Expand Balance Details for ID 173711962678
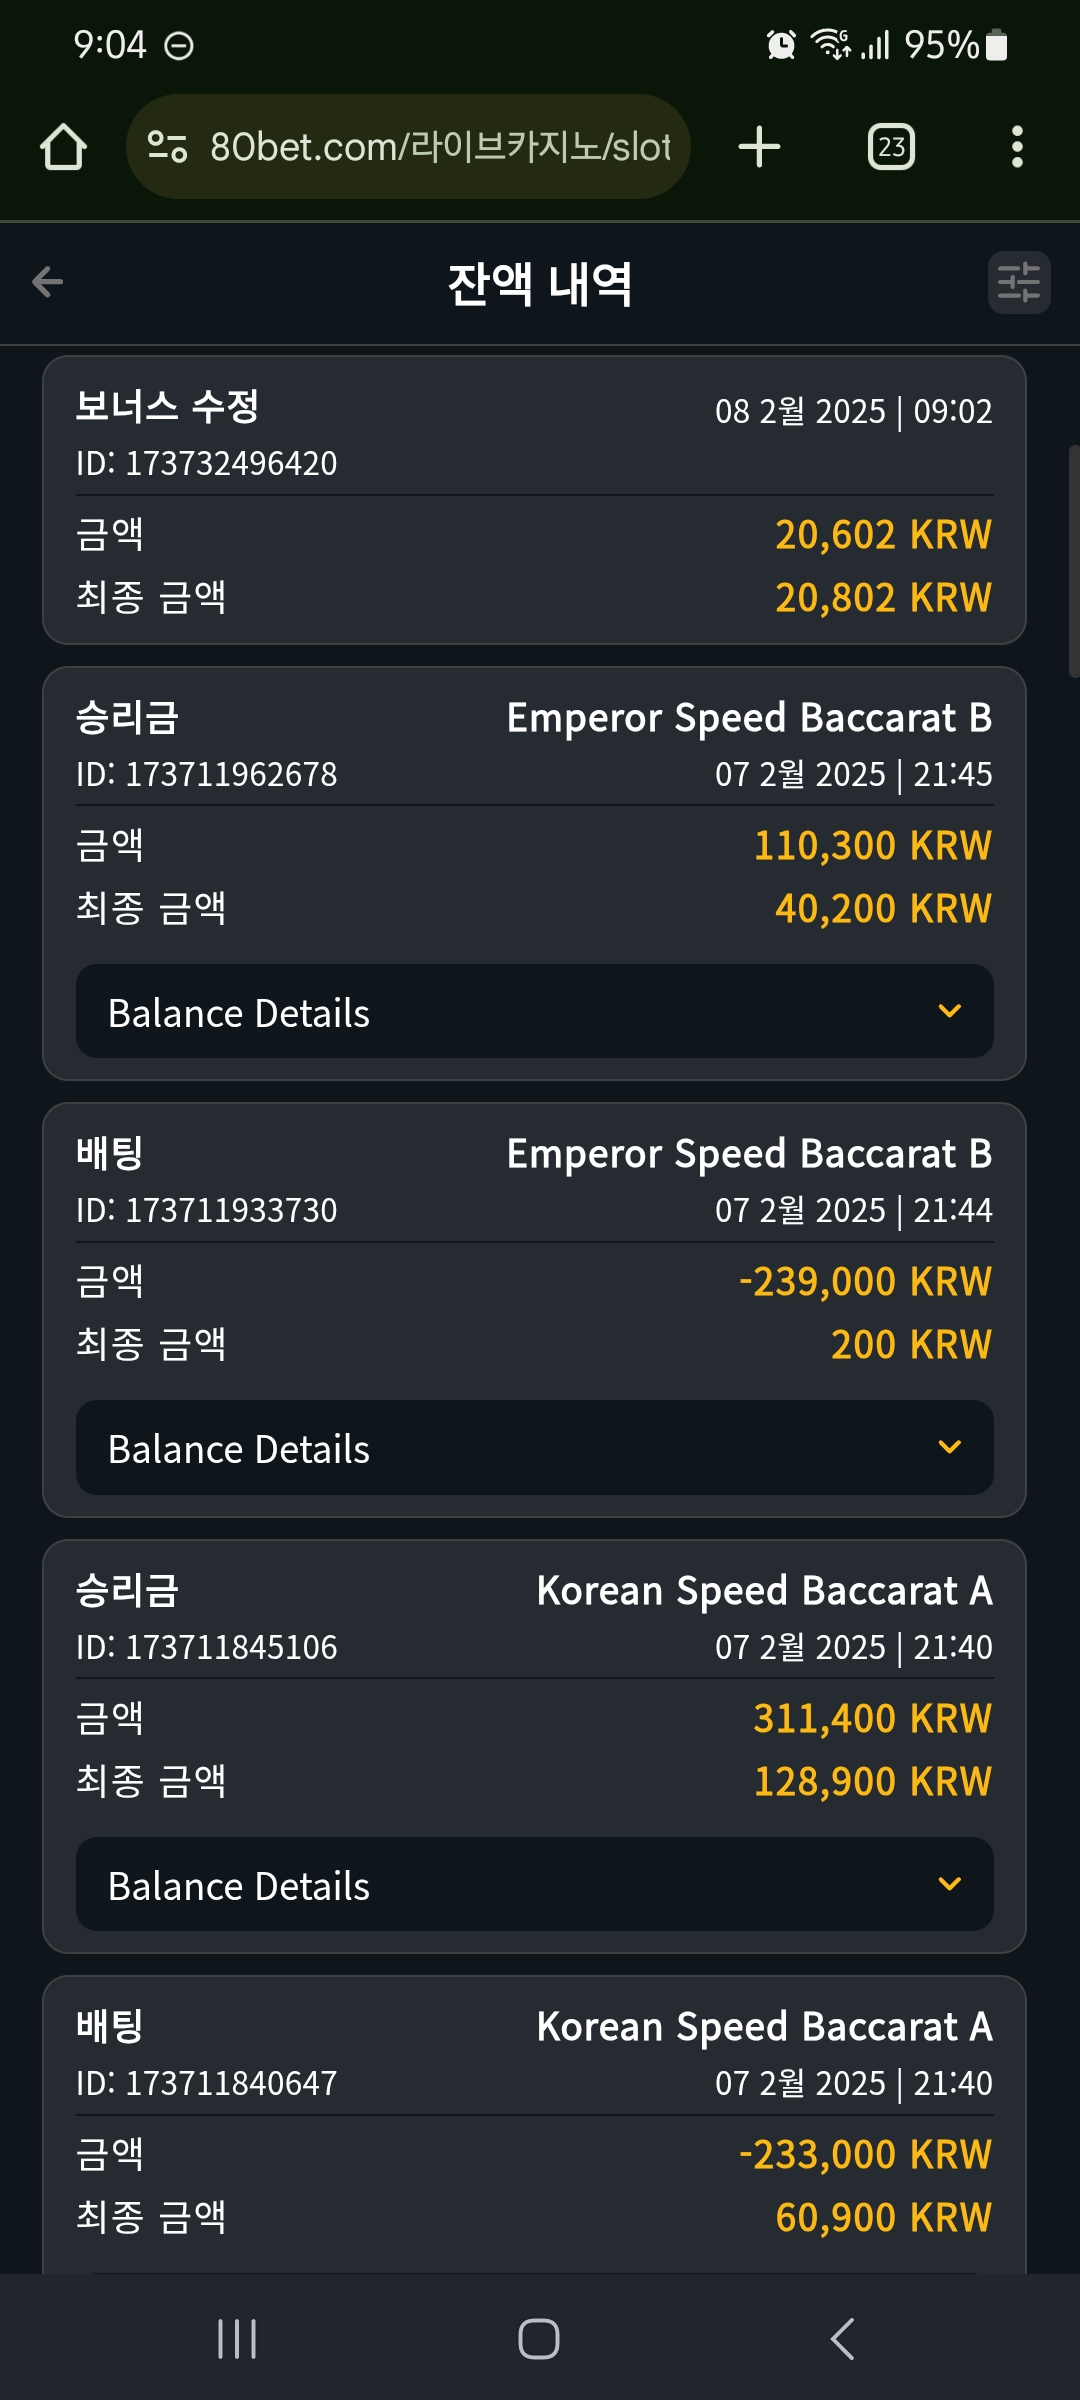 [535, 1012]
